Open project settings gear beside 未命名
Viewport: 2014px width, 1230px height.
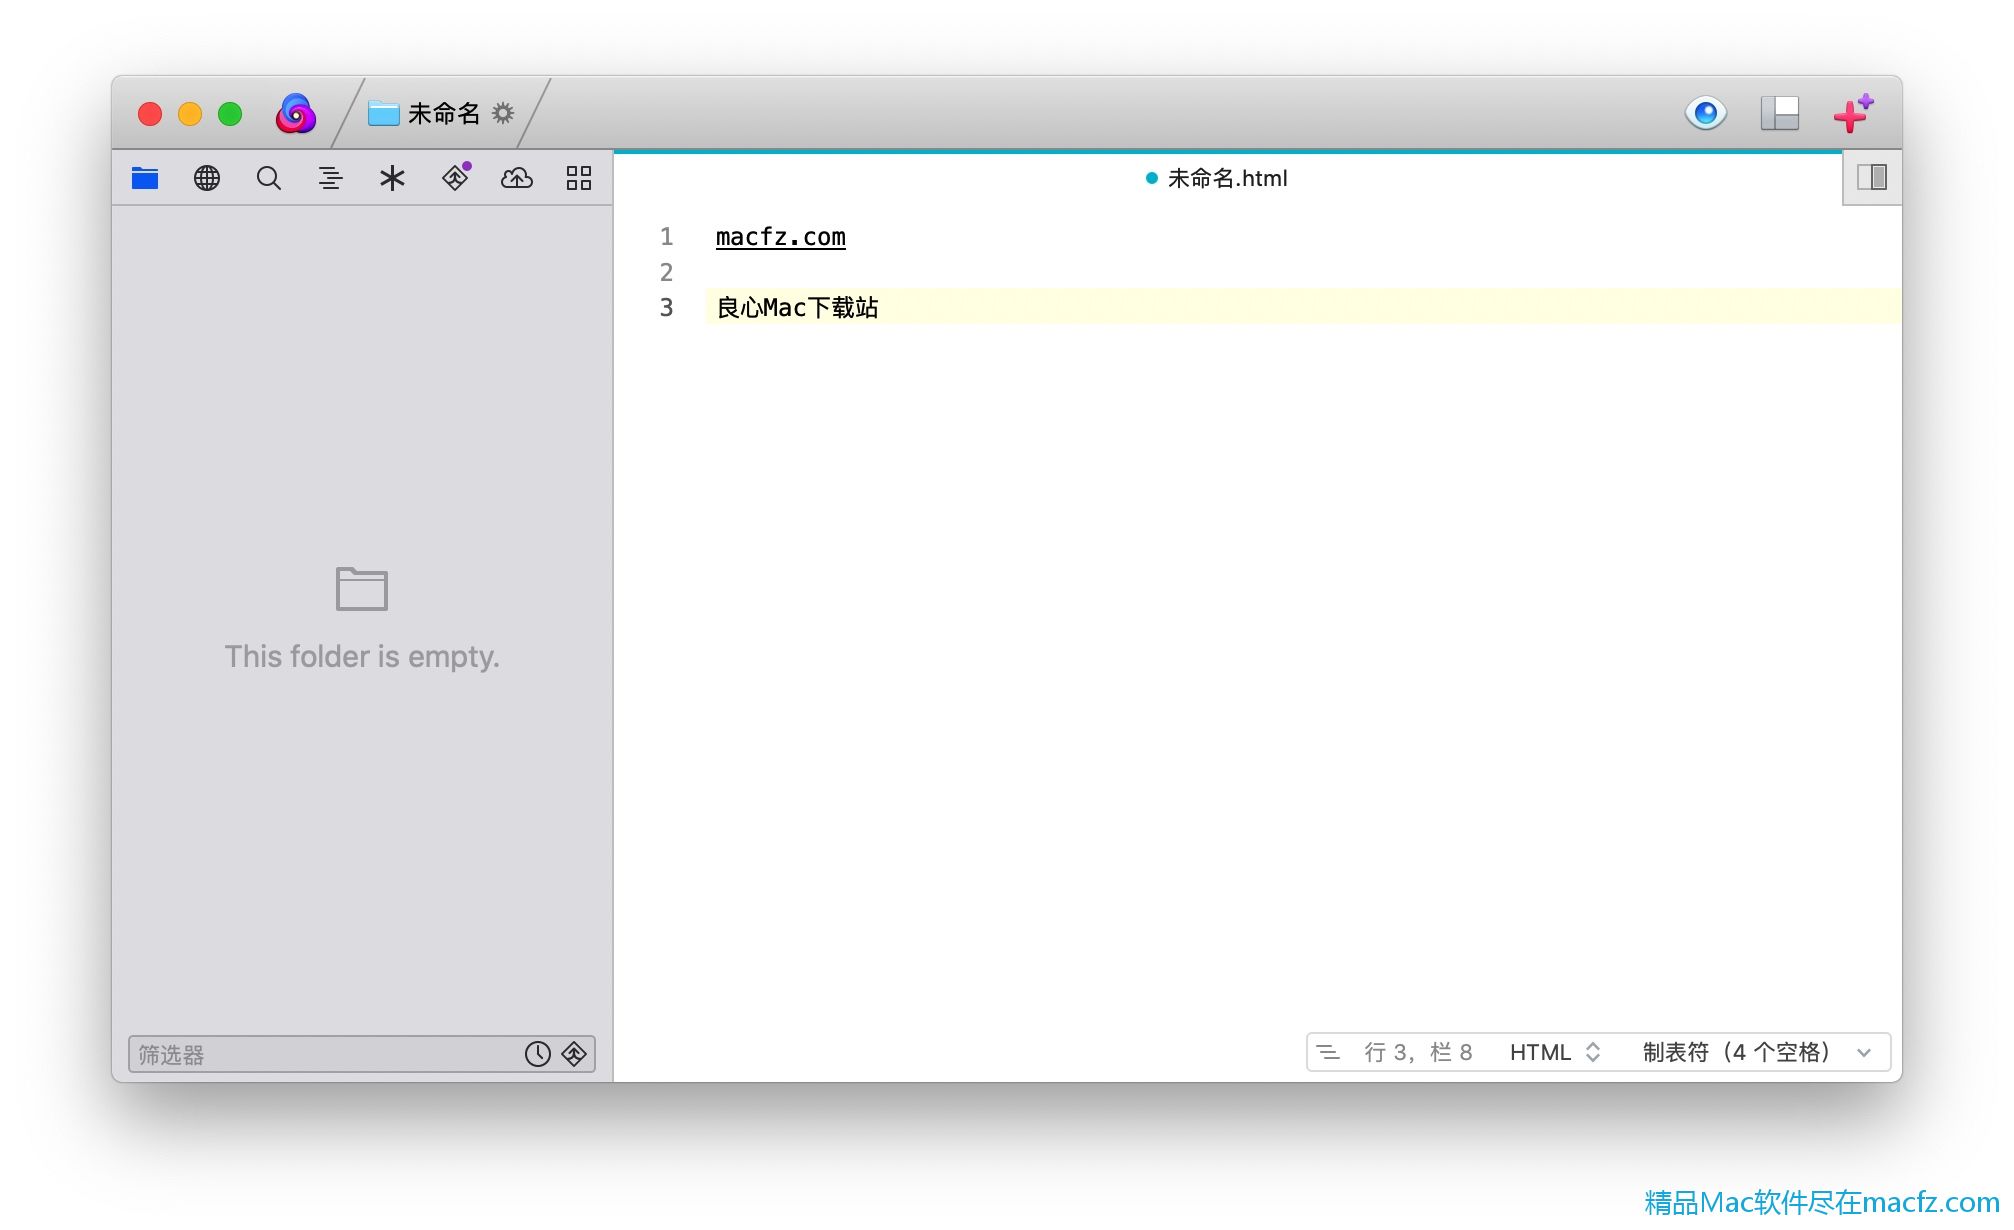pyautogui.click(x=503, y=113)
